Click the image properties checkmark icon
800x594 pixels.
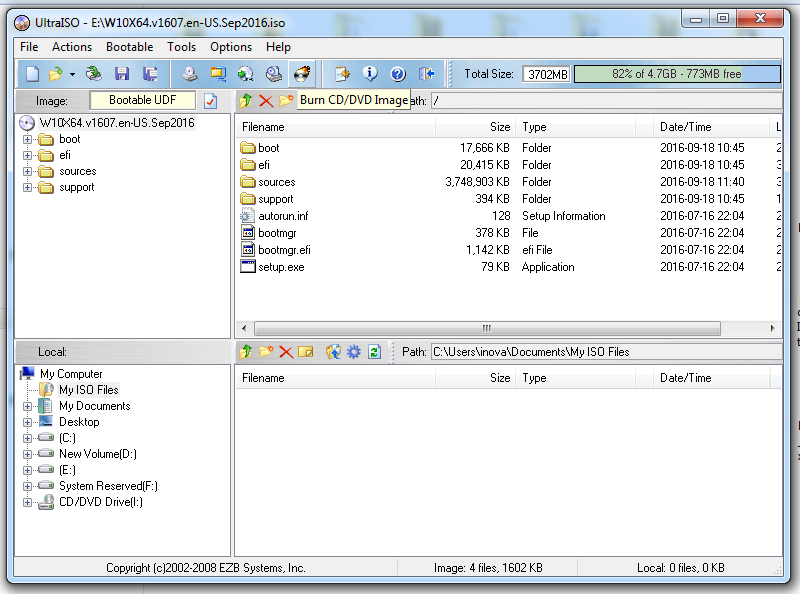click(x=210, y=101)
